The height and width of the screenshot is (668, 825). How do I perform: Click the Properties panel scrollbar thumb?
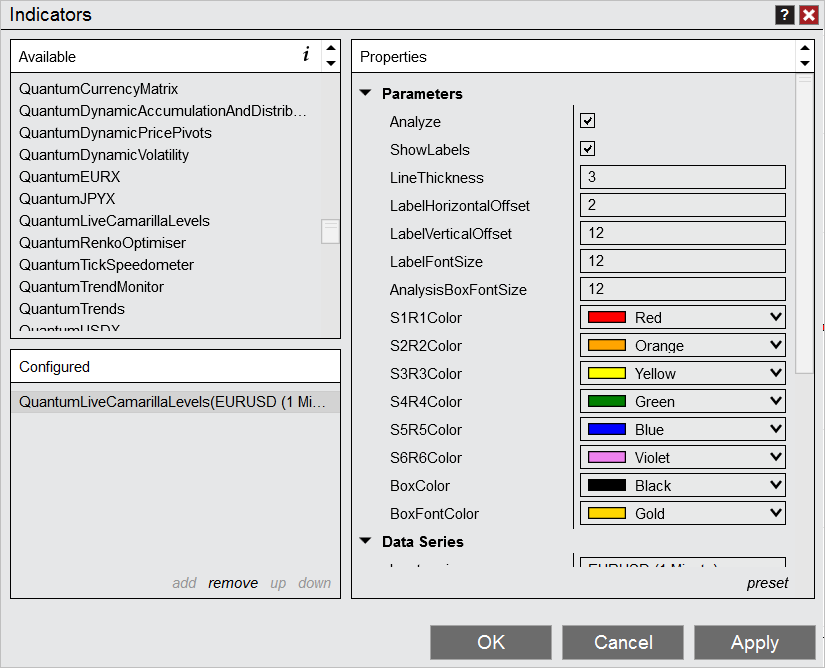804,223
